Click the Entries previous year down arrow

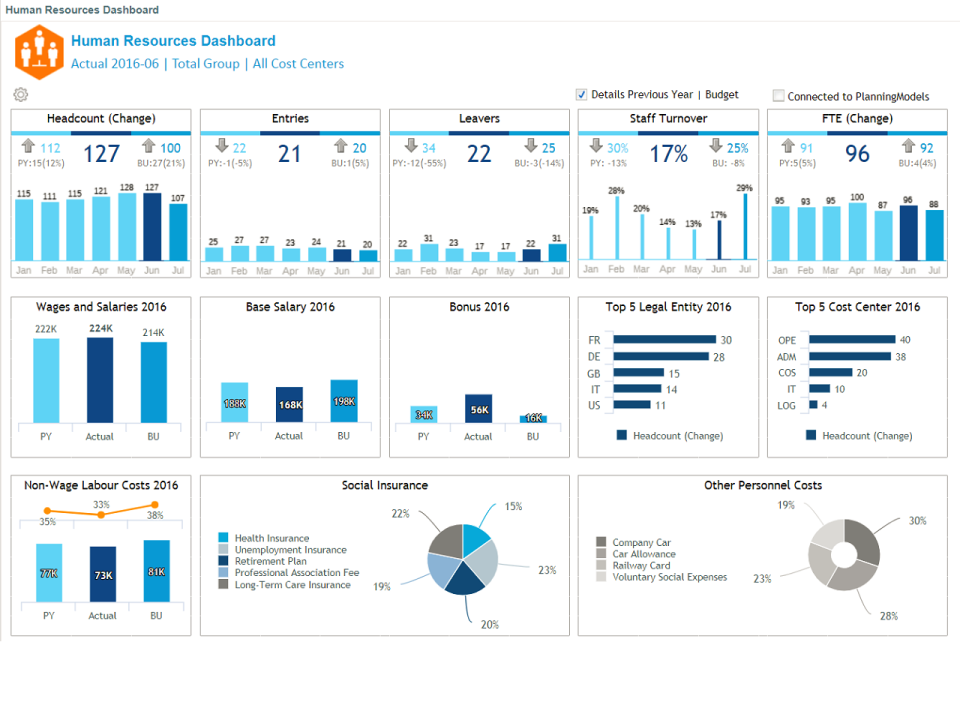pos(222,146)
